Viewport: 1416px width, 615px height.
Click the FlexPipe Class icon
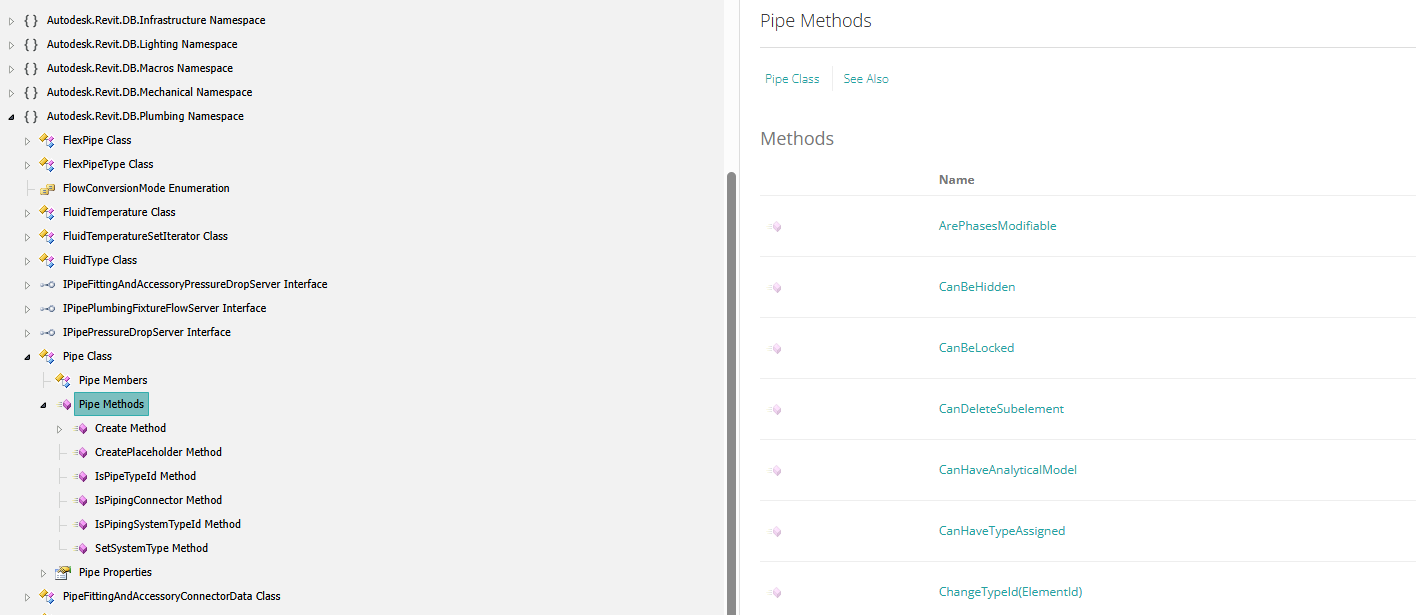[x=47, y=140]
